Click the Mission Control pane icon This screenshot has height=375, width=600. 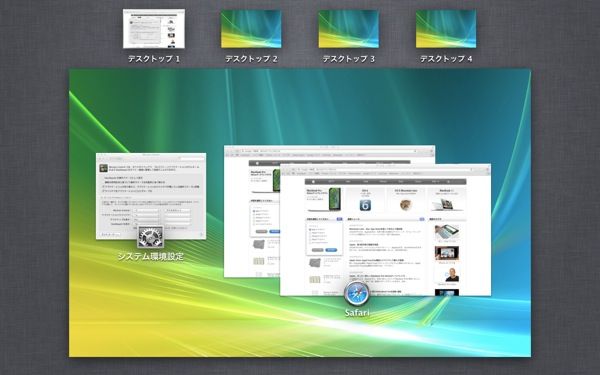pos(103,168)
